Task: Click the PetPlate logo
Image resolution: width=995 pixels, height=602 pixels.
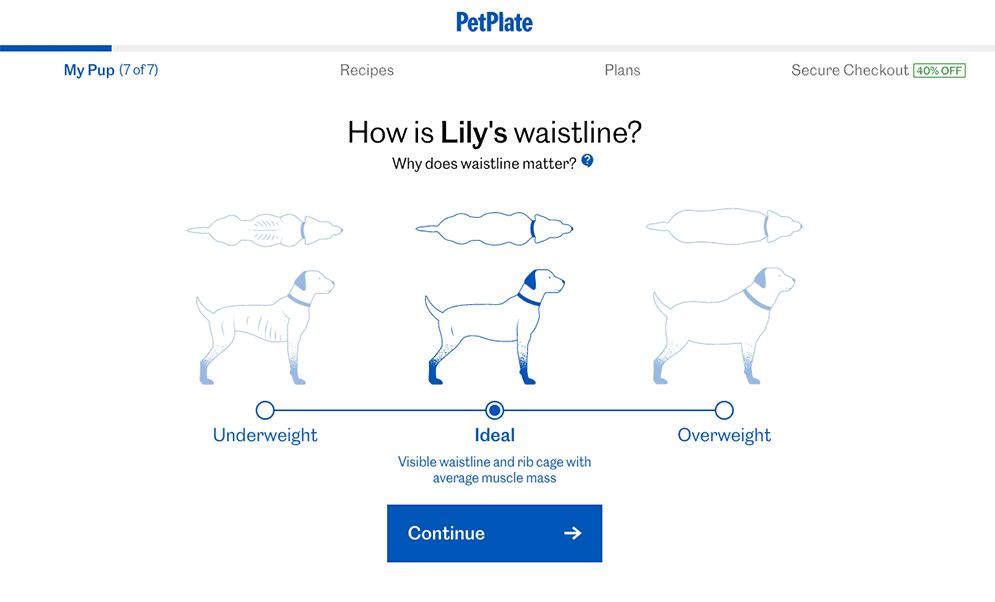Action: click(x=494, y=23)
